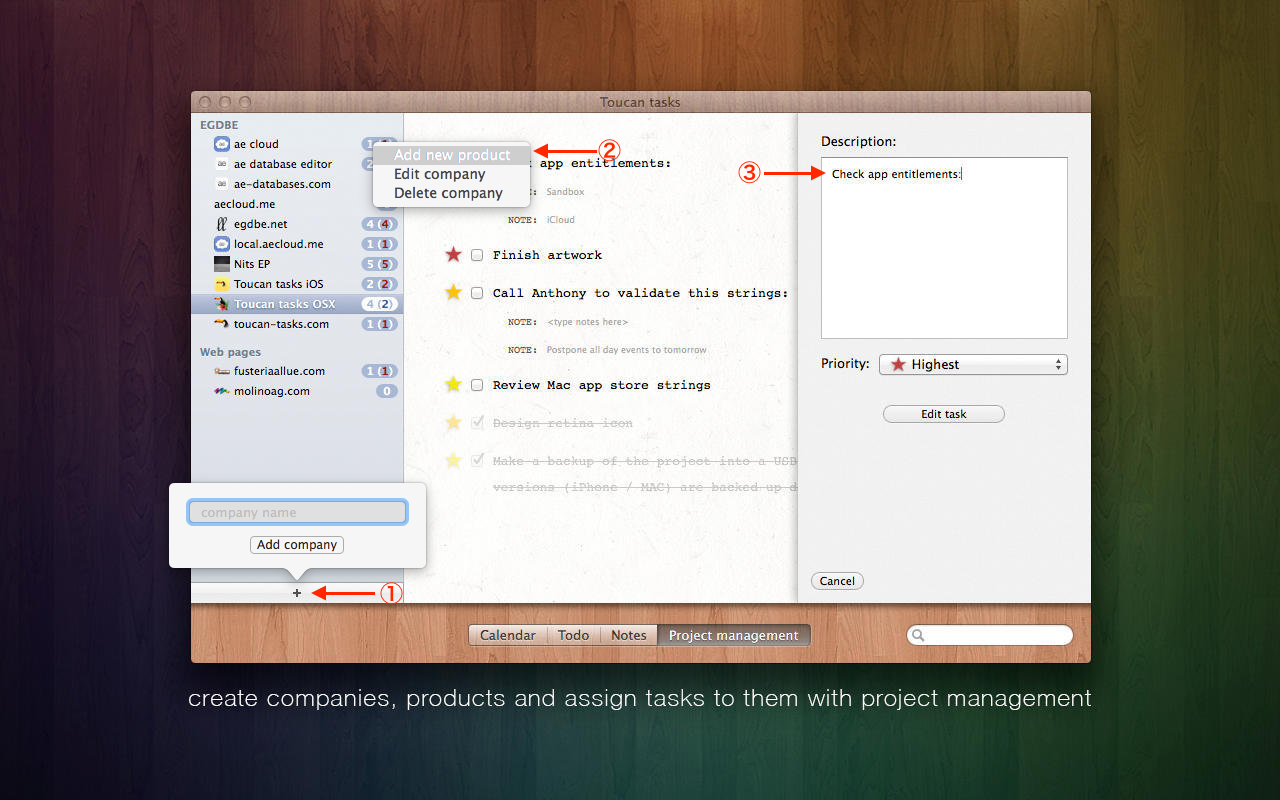1280x800 pixels.
Task: Select molinoag.com under Web pages
Action: [297, 391]
